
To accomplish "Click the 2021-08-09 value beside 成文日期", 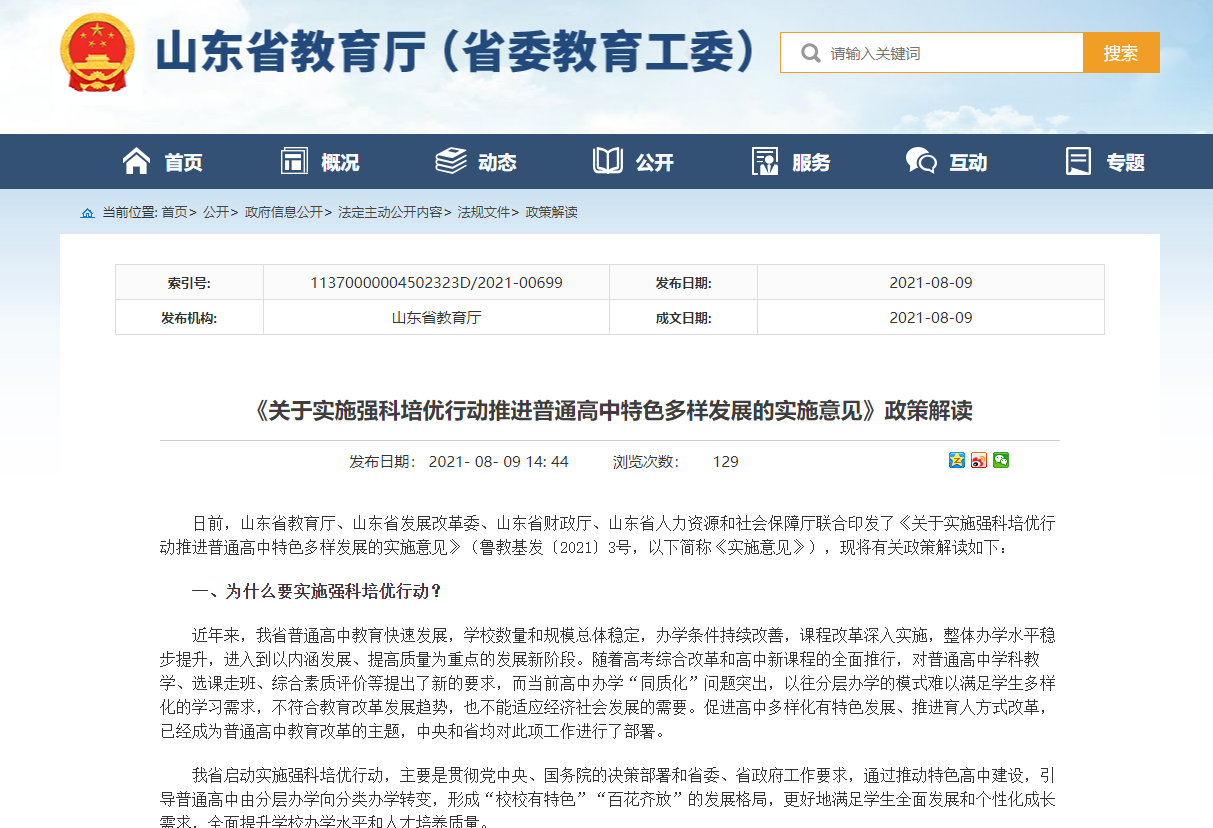I will [x=930, y=318].
